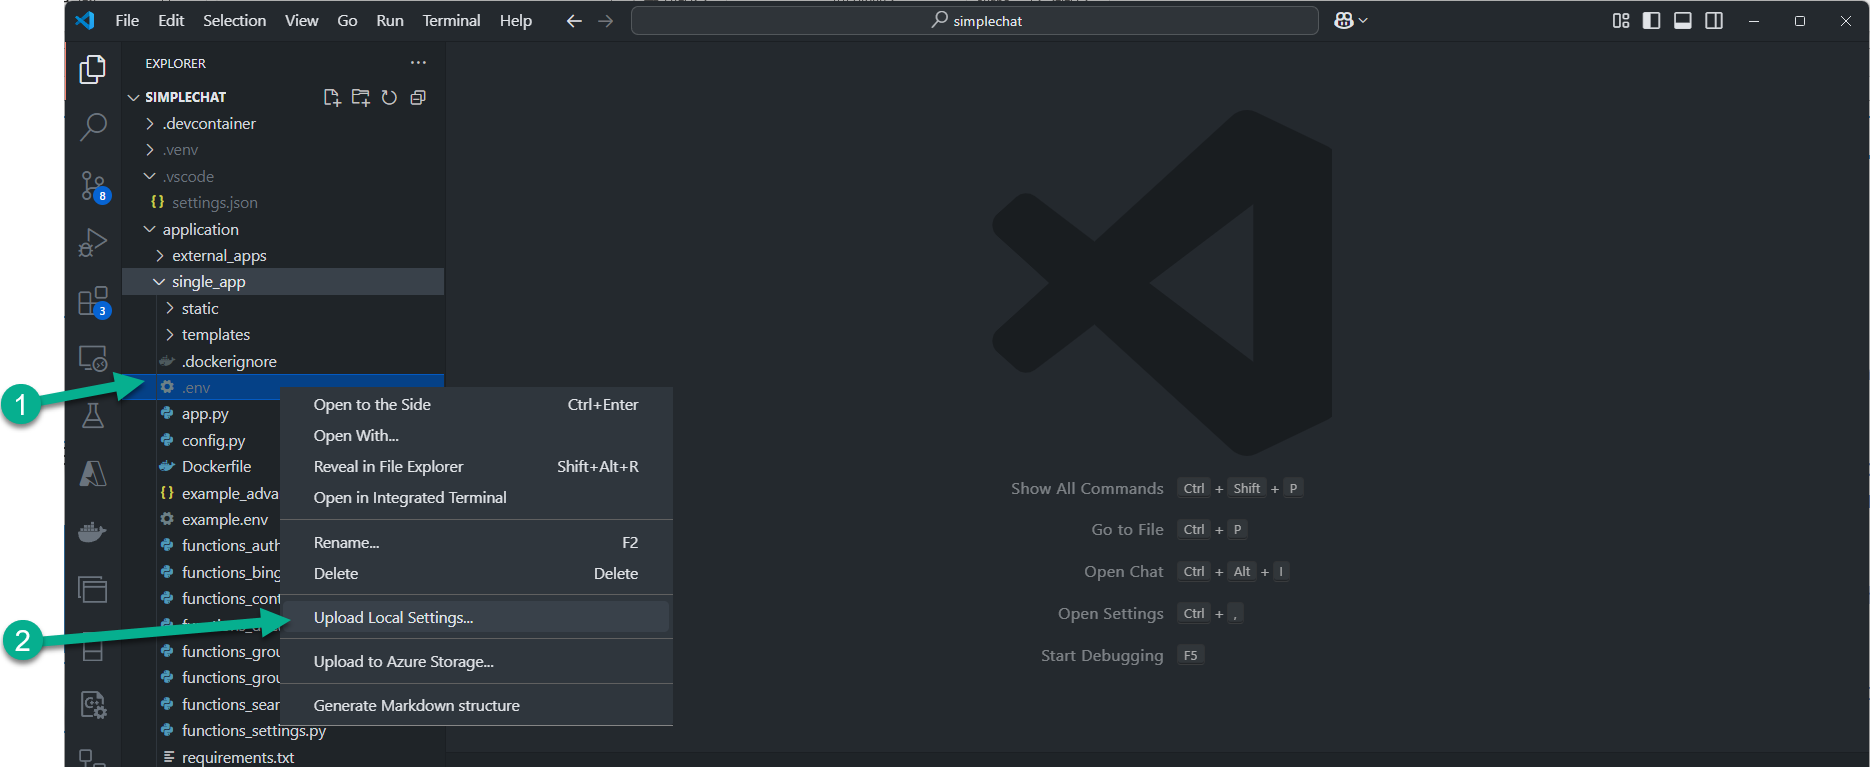Click Upload to Azure Storage... option

(x=403, y=662)
